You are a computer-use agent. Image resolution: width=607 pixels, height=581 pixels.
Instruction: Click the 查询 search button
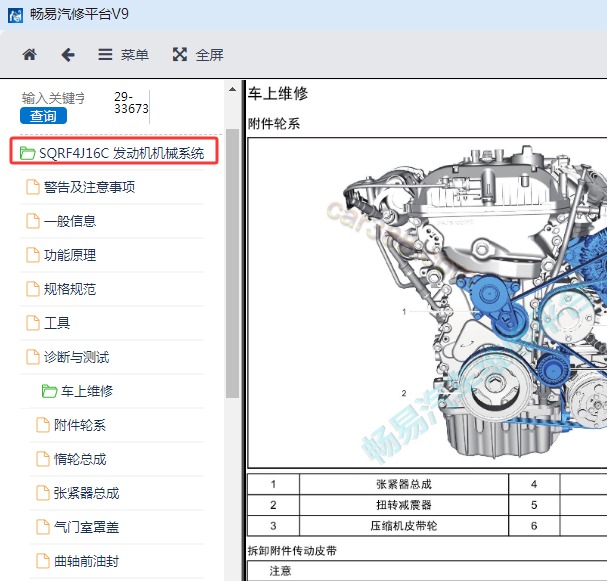coord(43,116)
